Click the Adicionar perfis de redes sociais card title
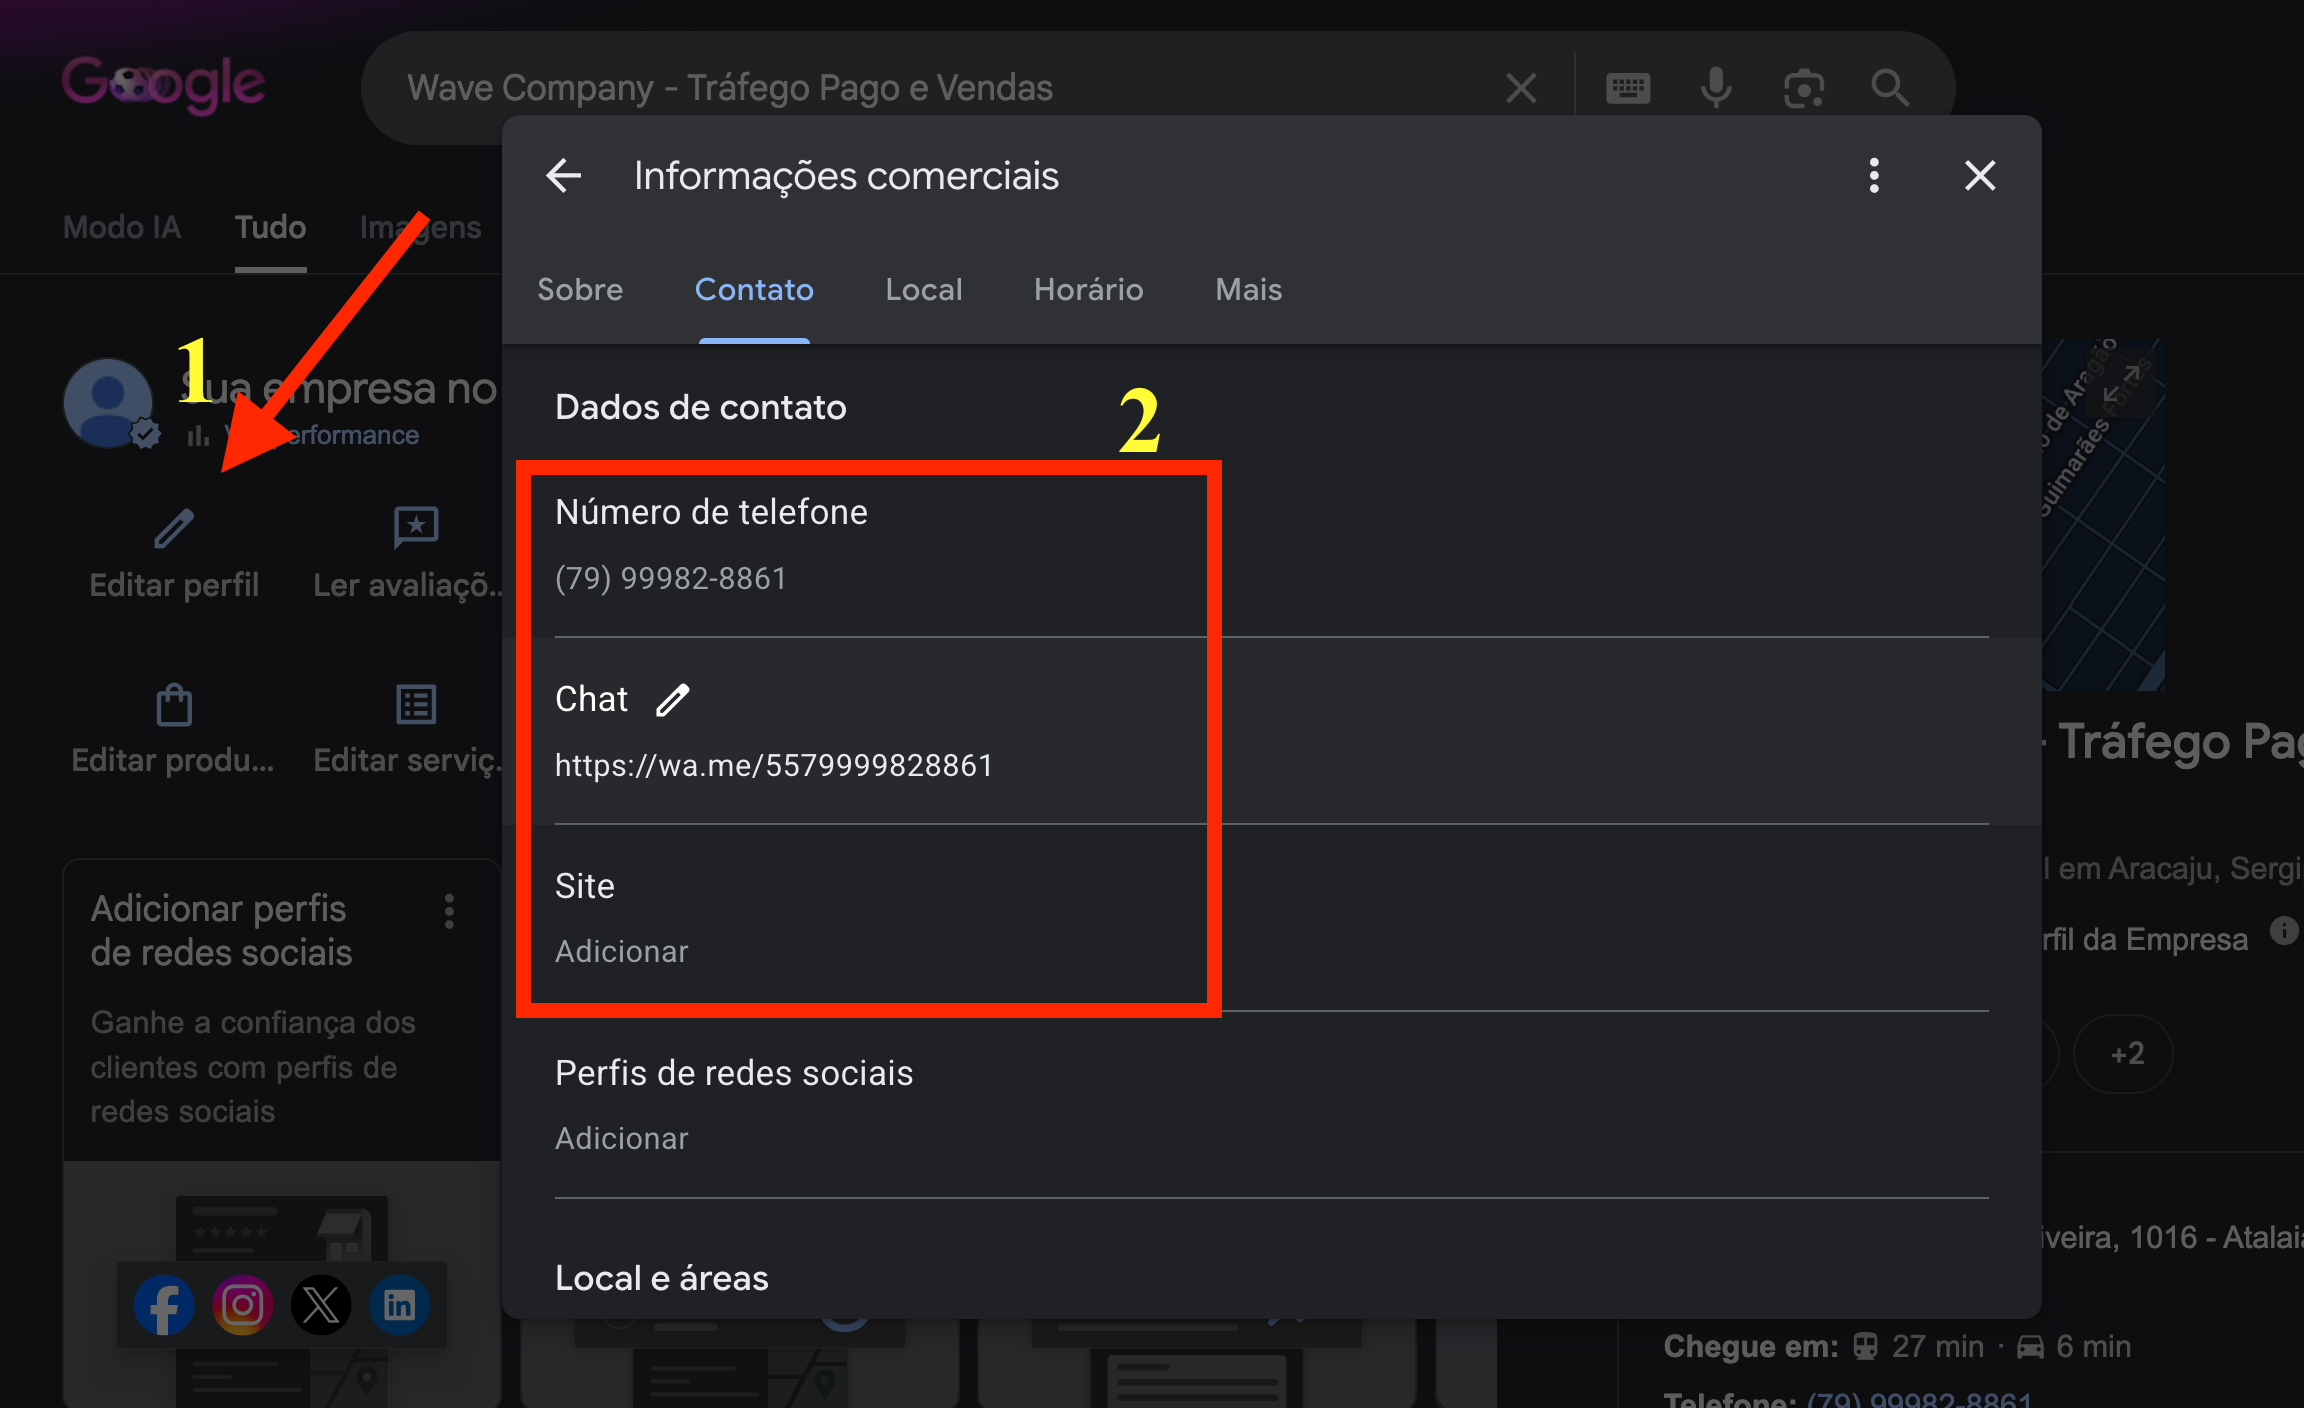Viewport: 2304px width, 1408px height. pyautogui.click(x=221, y=930)
